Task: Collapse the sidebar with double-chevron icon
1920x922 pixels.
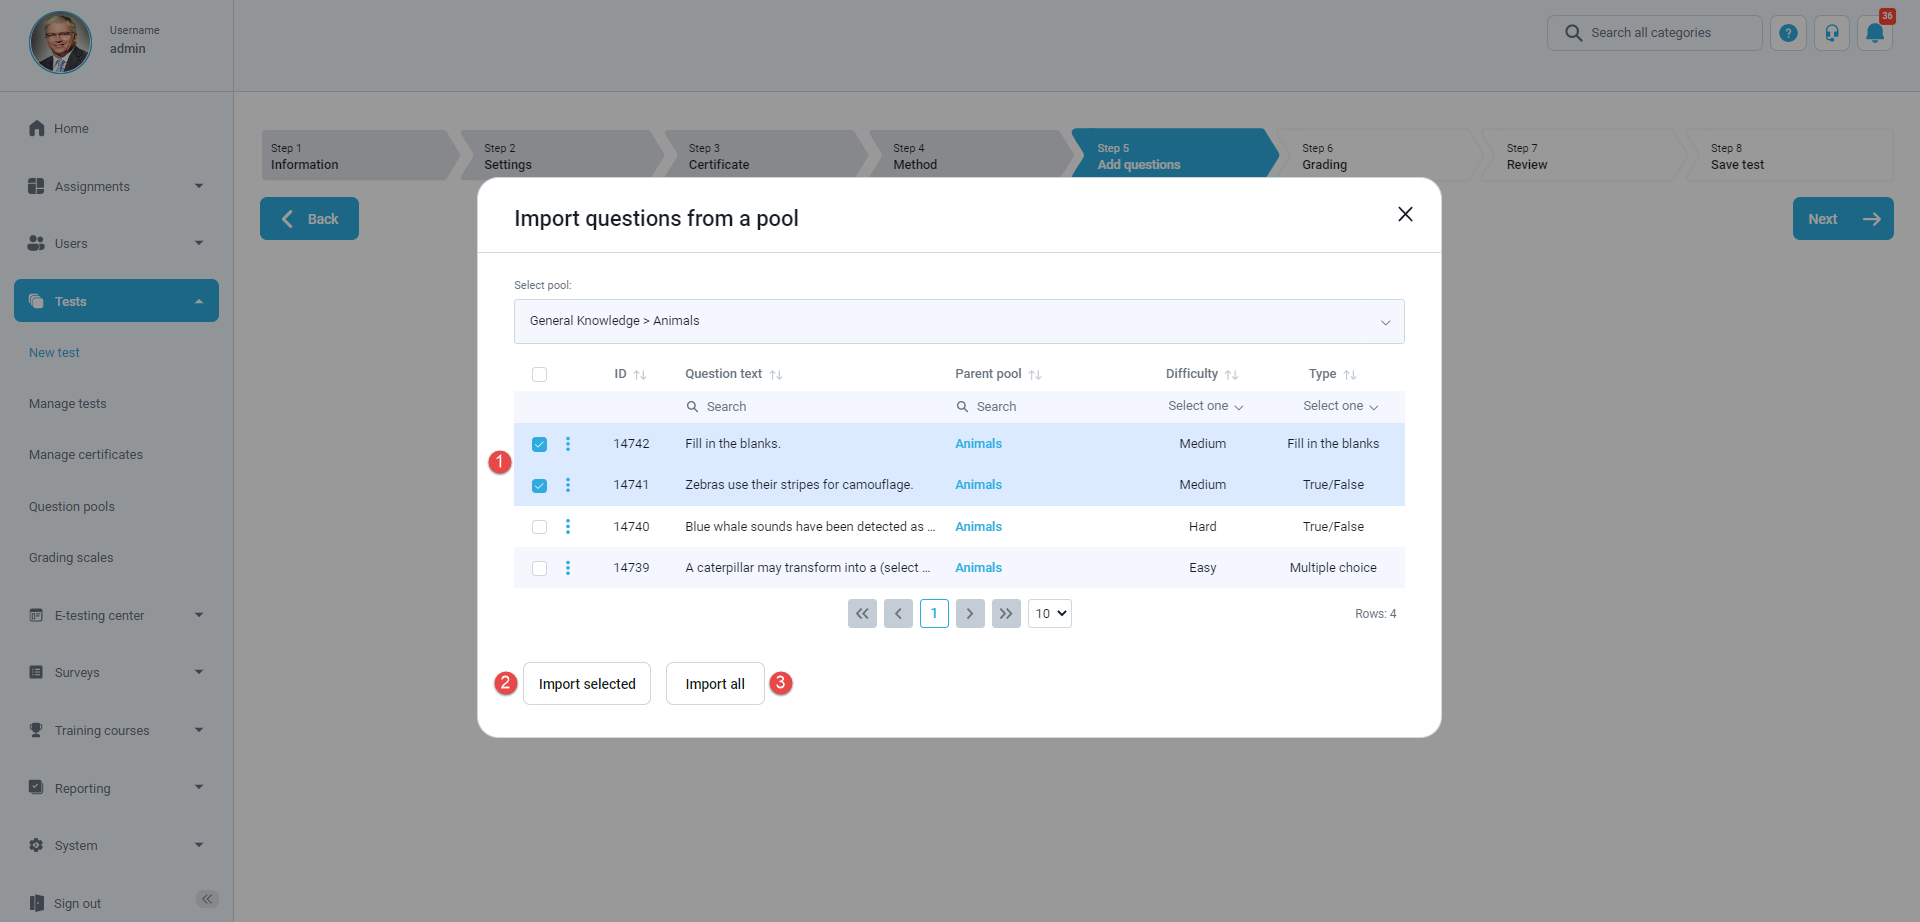Action: click(x=207, y=899)
